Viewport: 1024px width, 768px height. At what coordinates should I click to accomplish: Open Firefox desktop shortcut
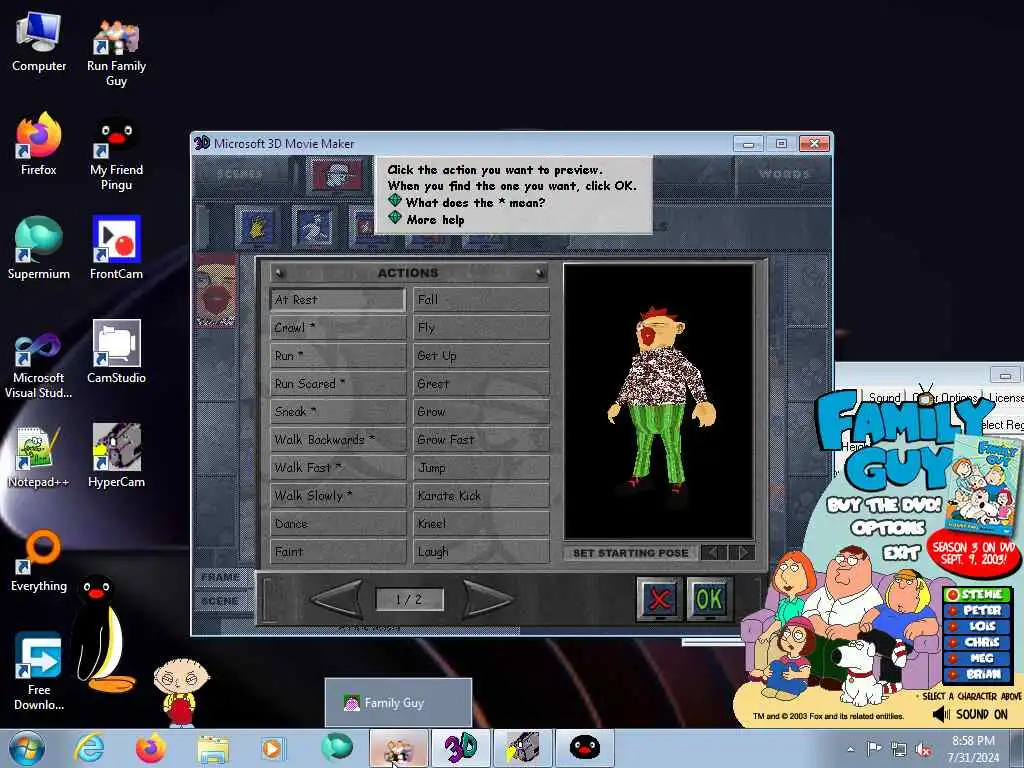click(39, 144)
